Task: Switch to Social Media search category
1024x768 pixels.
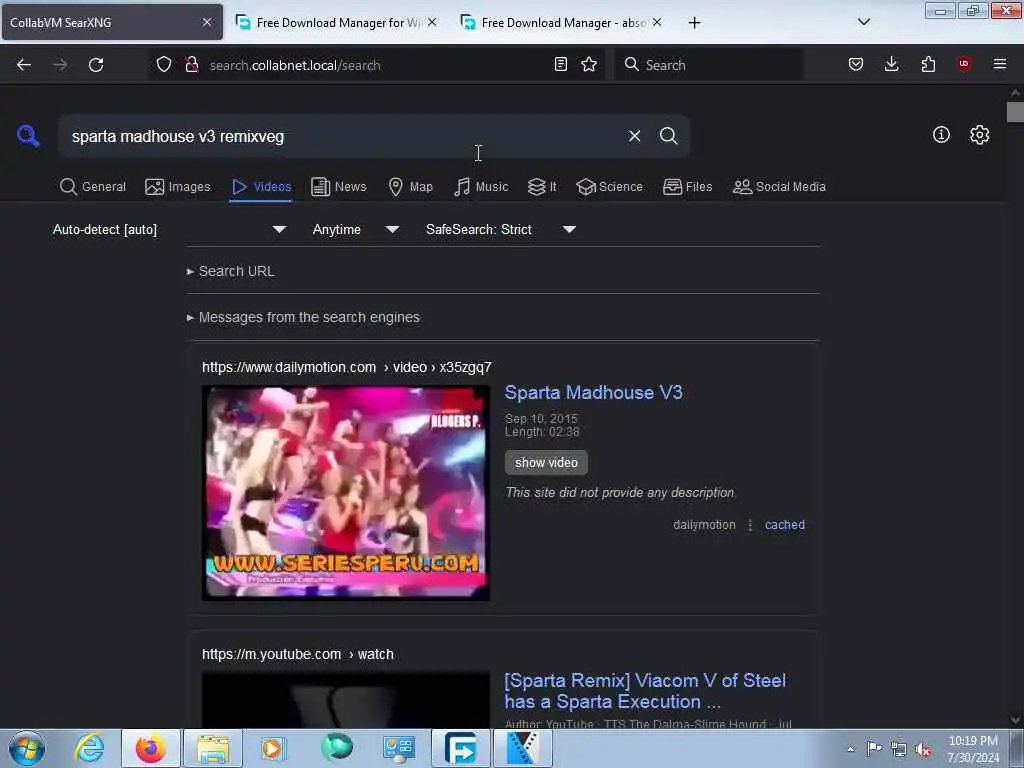Action: pos(779,187)
